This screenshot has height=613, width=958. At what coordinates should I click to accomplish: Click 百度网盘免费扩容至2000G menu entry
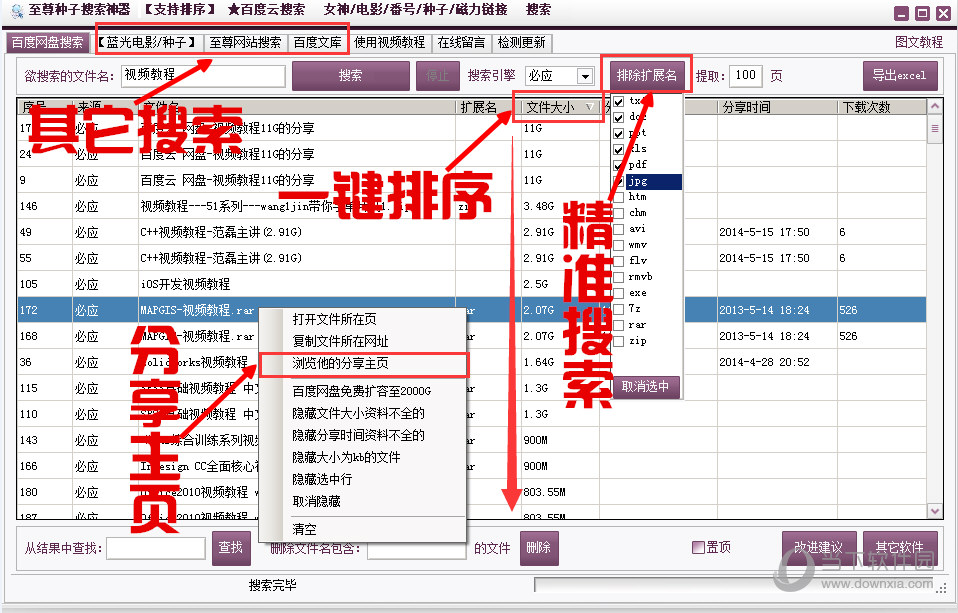click(361, 391)
